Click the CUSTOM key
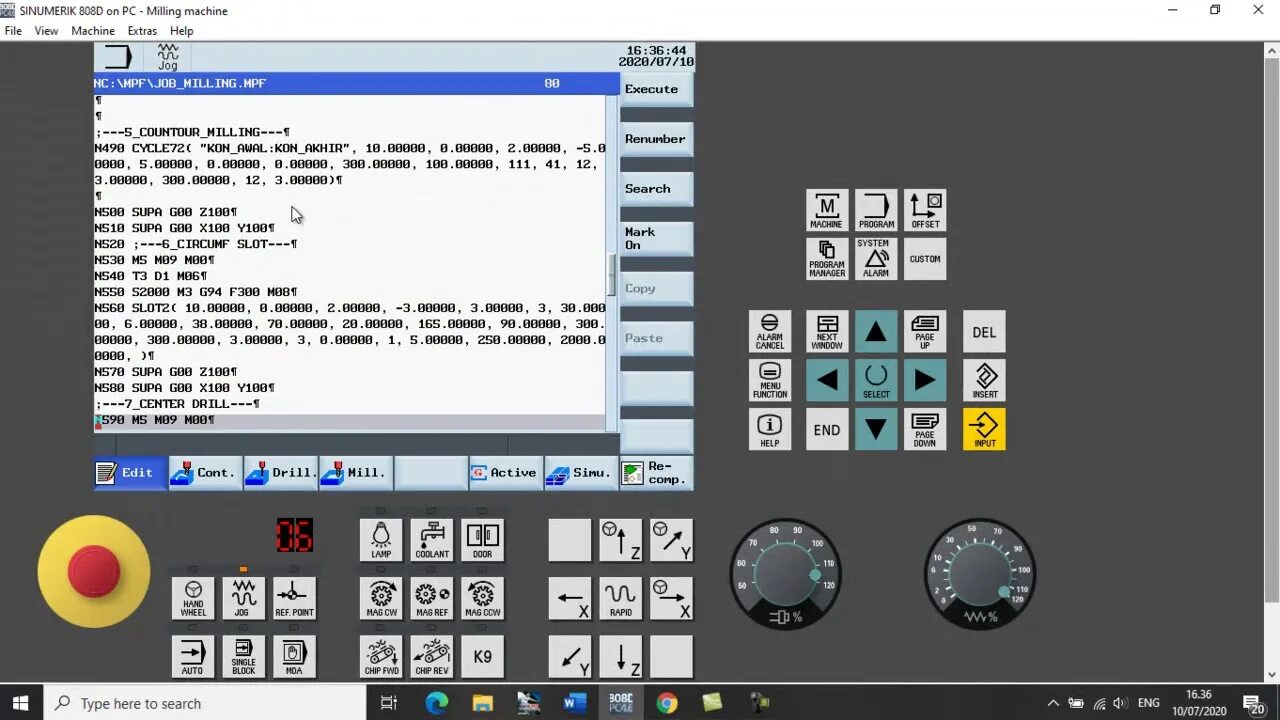Image resolution: width=1280 pixels, height=720 pixels. click(925, 259)
